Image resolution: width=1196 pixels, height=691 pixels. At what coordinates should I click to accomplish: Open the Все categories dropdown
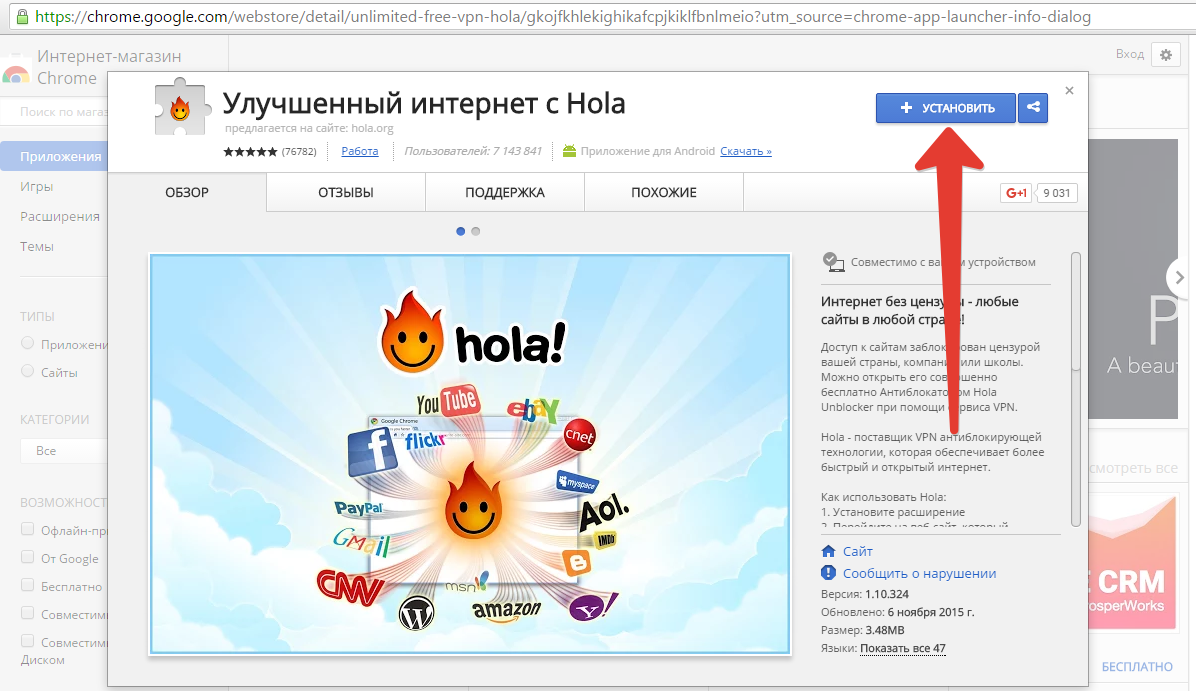coord(64,451)
